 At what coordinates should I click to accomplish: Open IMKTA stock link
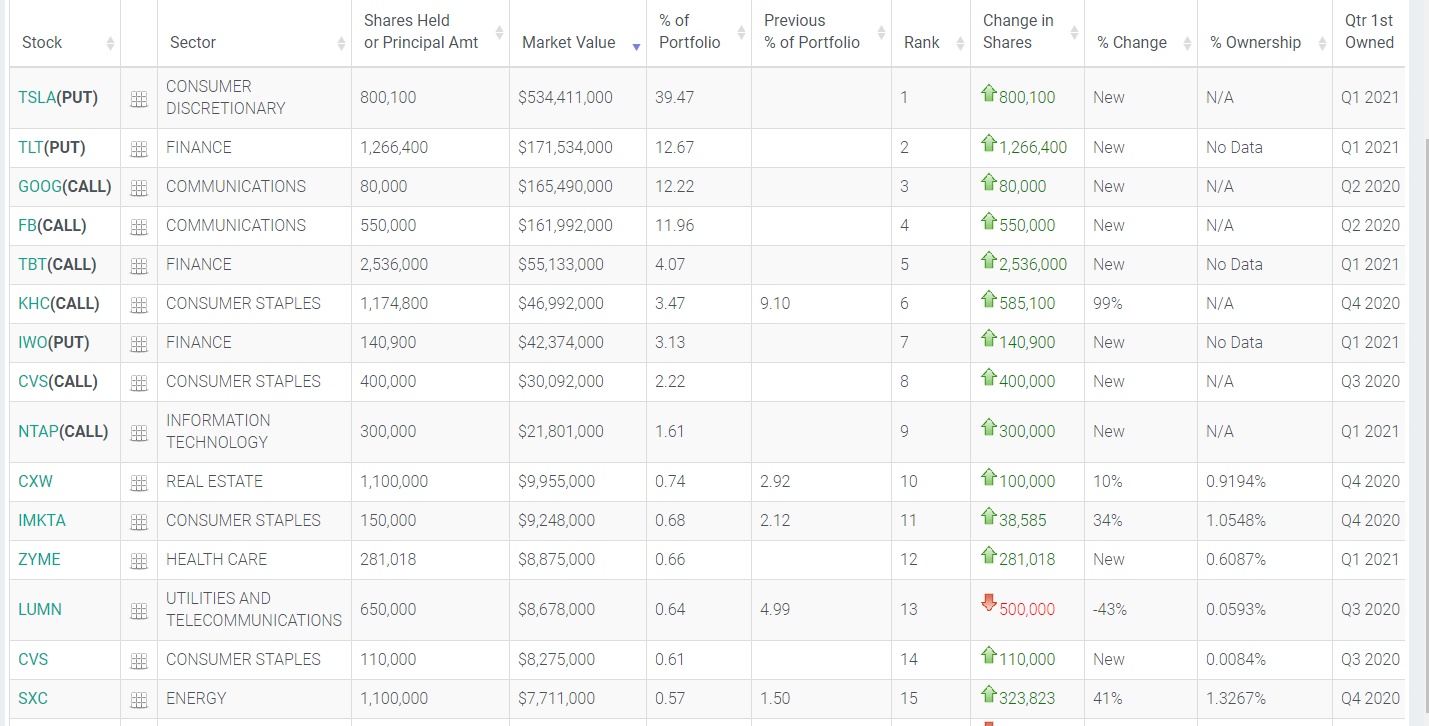[42, 521]
